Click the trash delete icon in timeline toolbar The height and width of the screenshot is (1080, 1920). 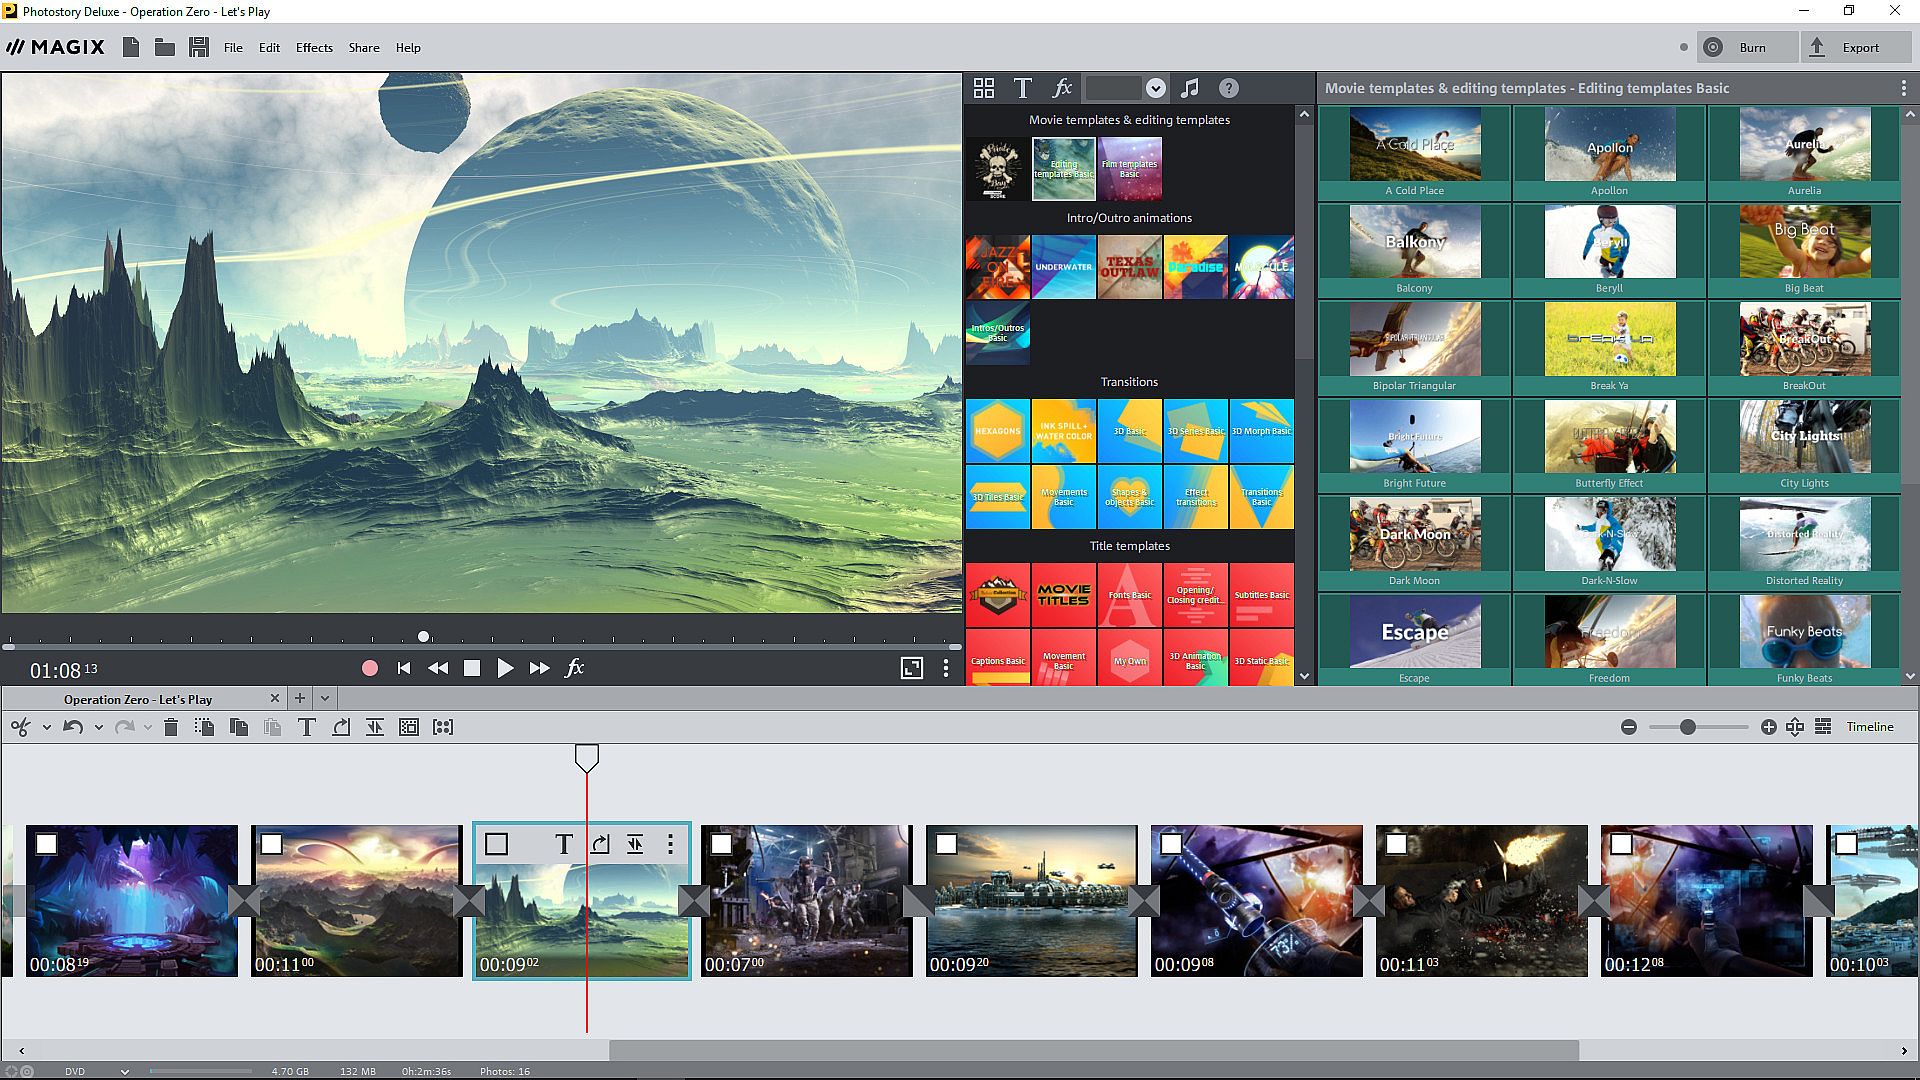(x=171, y=727)
